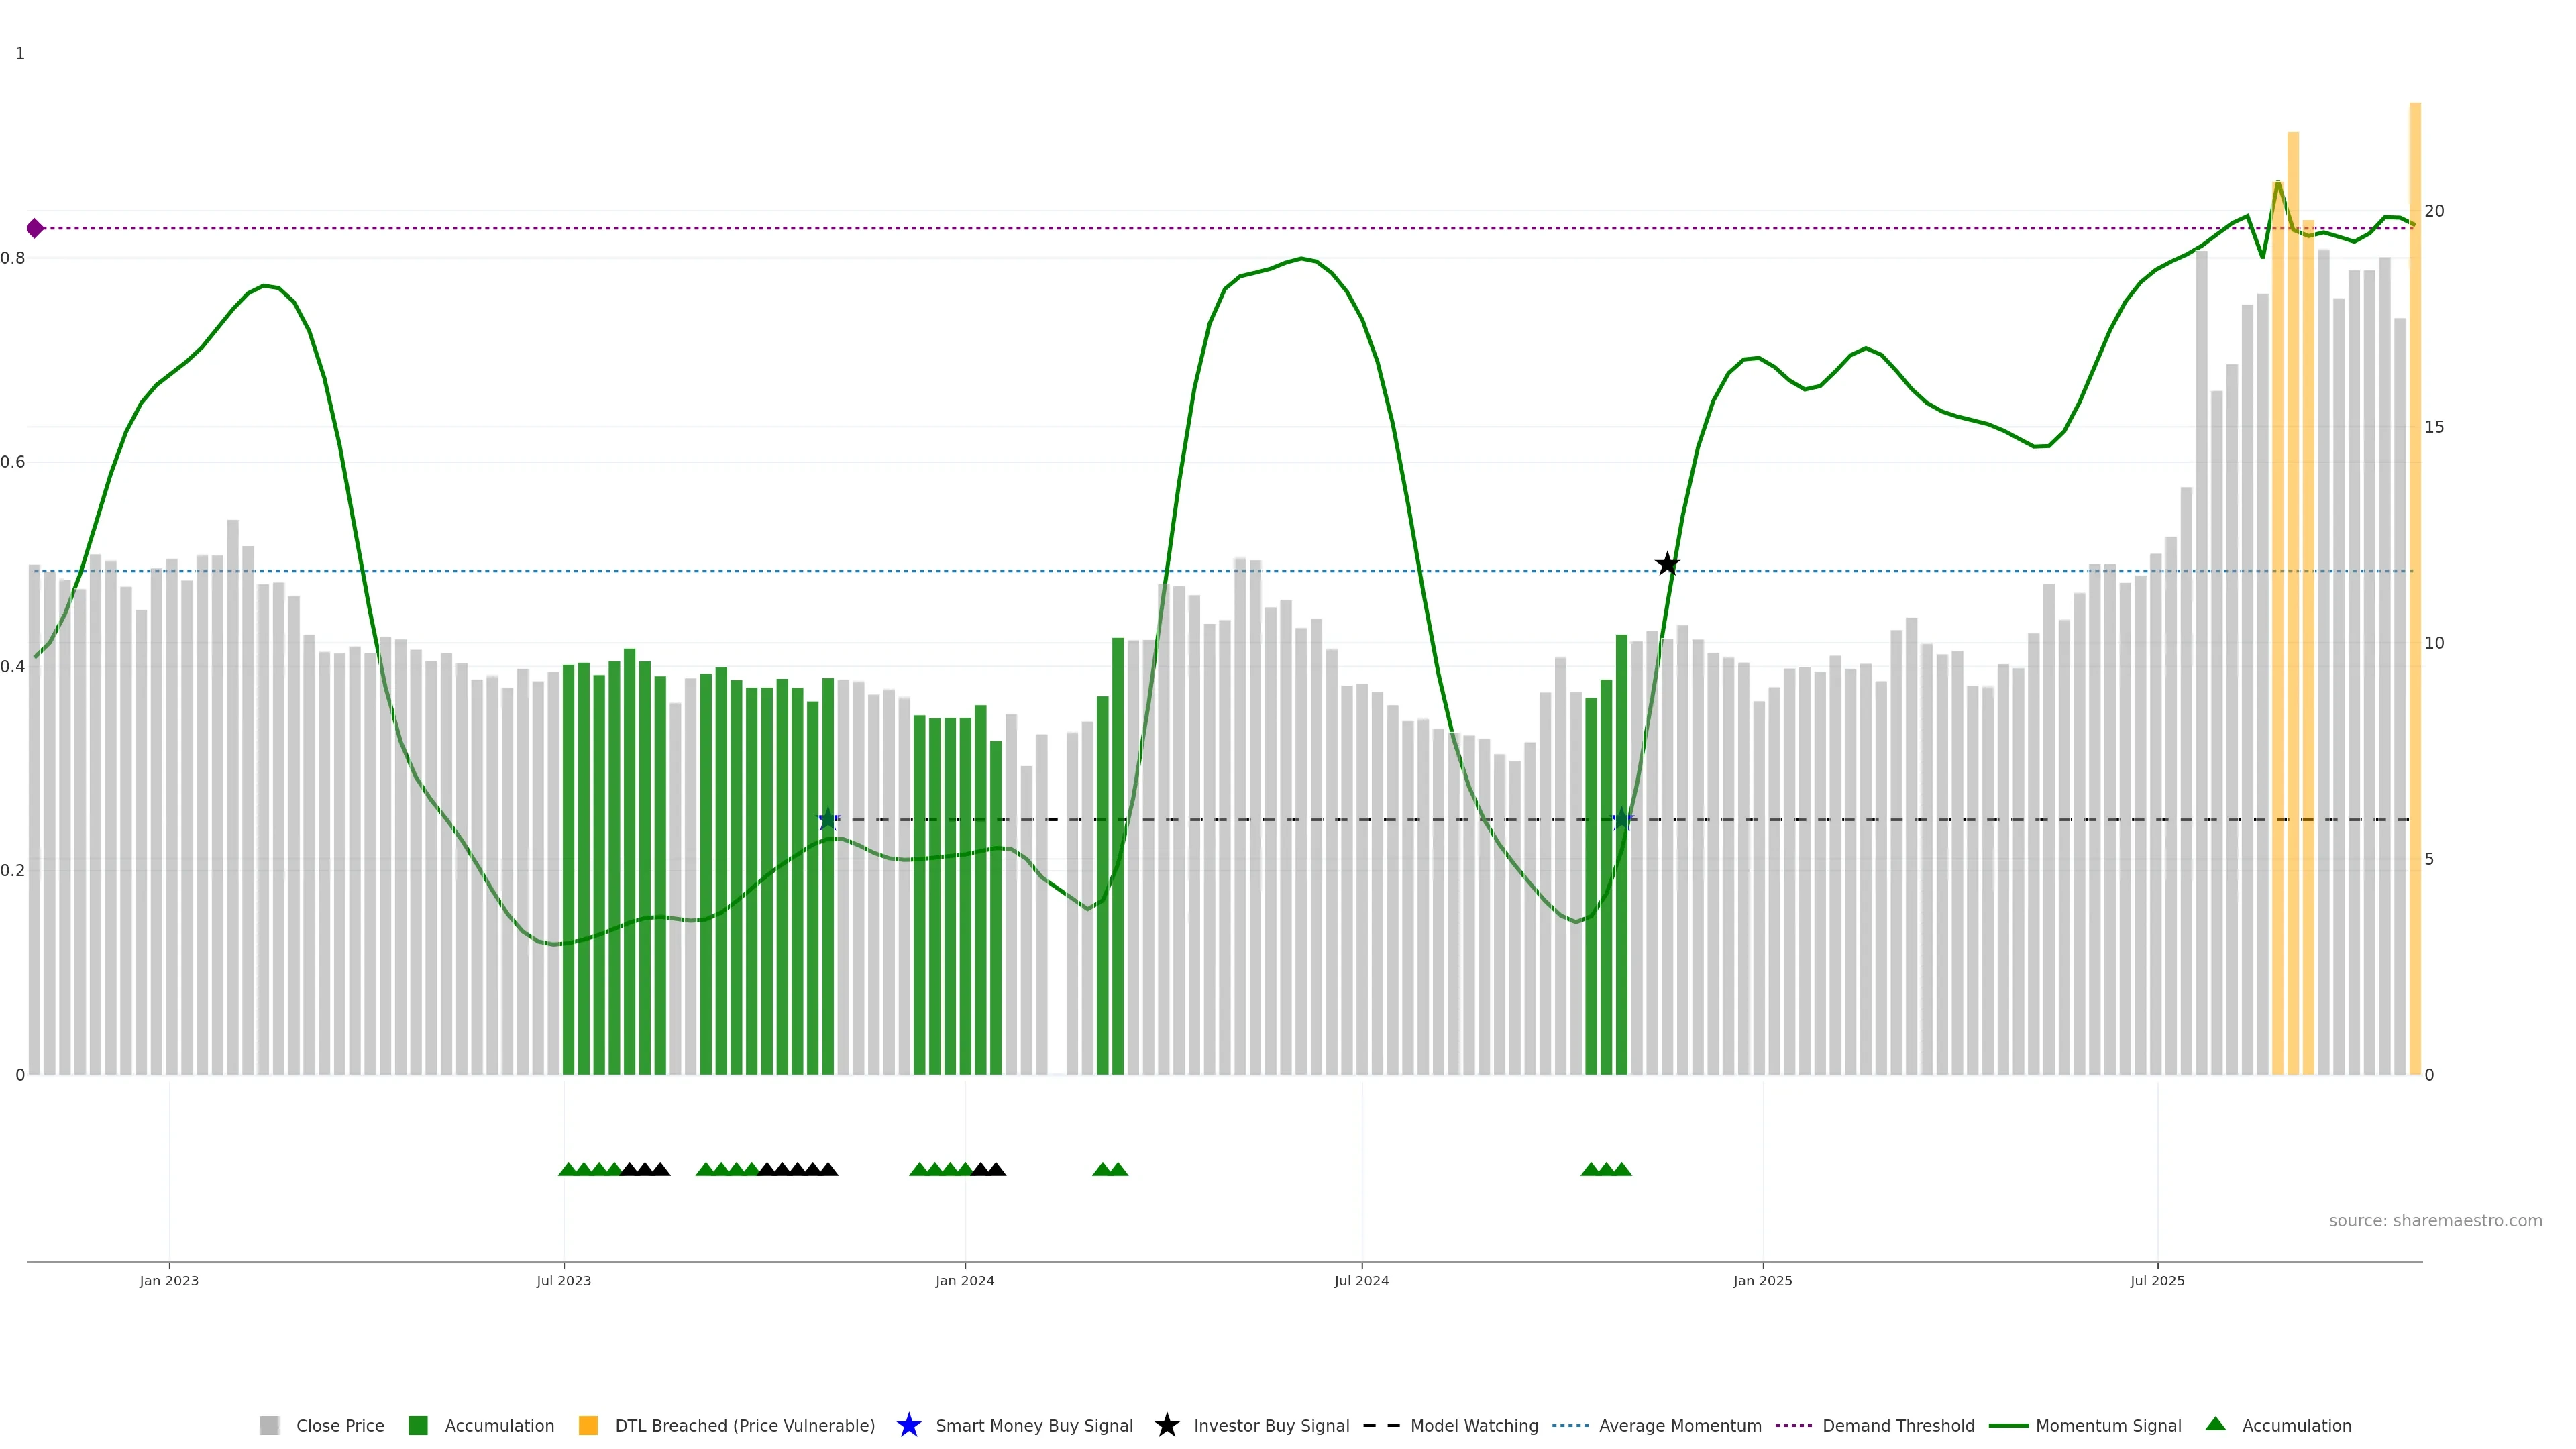
Task: Click the green triangles near March 2024
Action: click(x=1110, y=1169)
